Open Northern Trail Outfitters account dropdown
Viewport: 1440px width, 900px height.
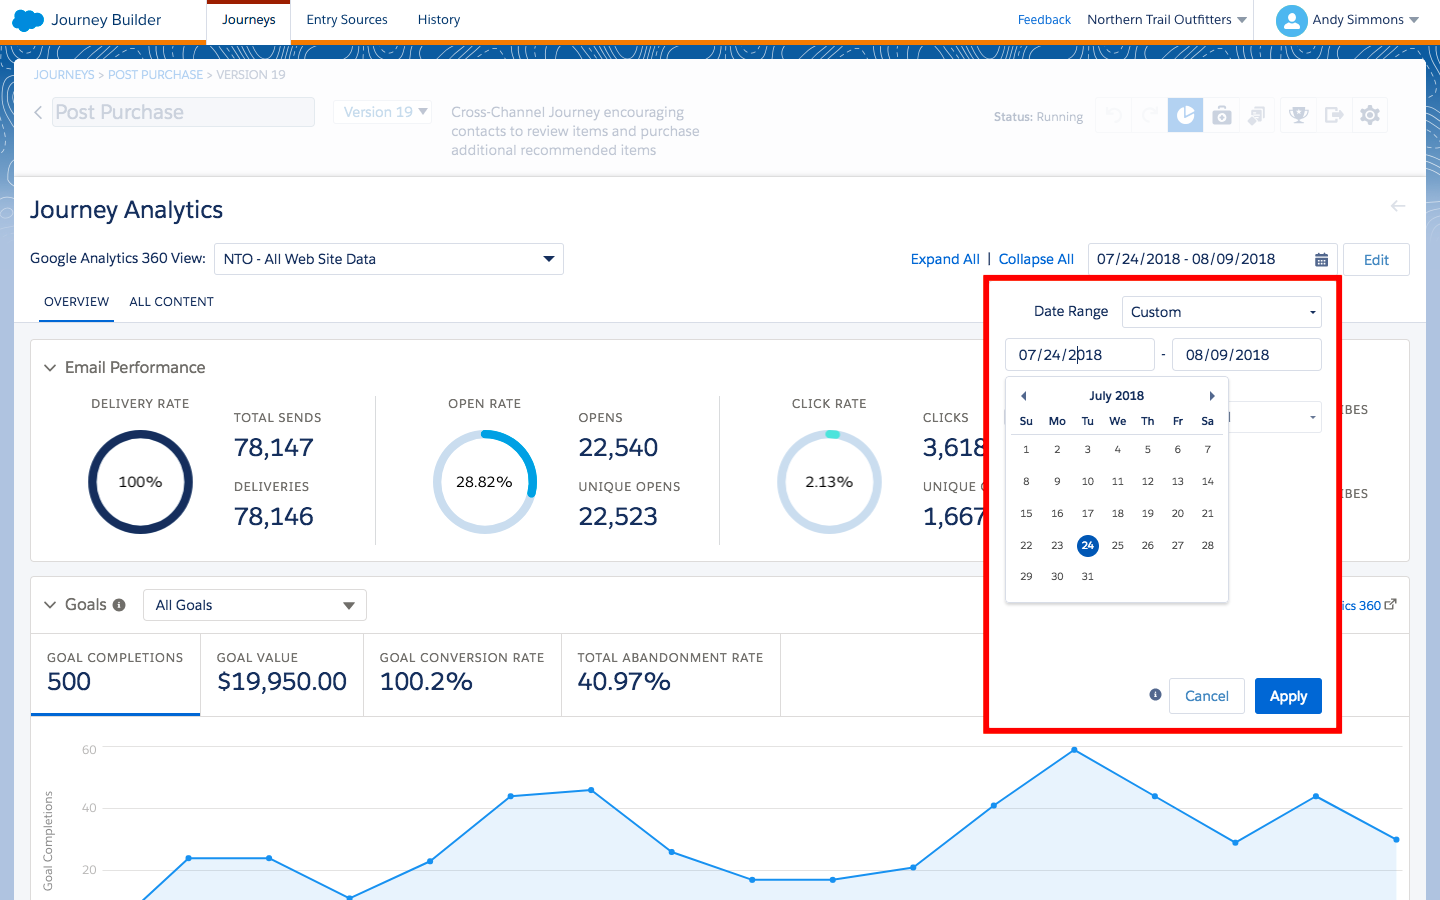click(x=1167, y=20)
